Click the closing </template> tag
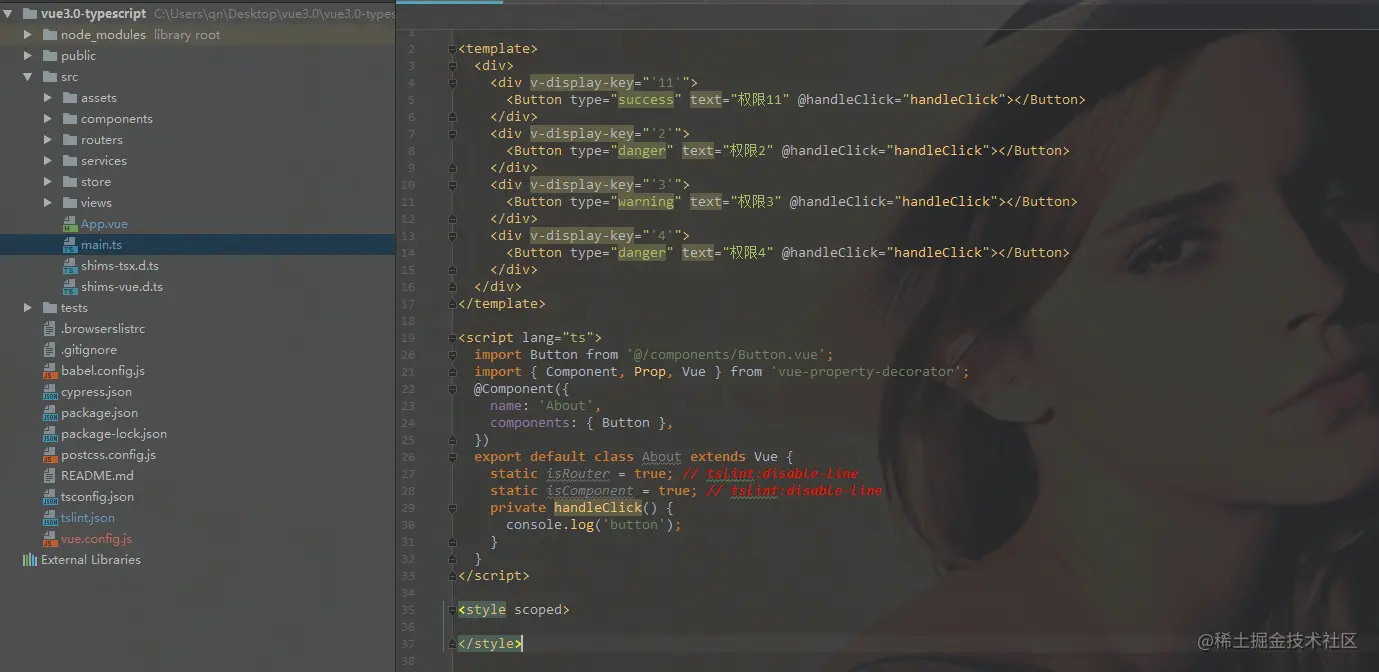Viewport: 1379px width, 672px height. point(501,304)
